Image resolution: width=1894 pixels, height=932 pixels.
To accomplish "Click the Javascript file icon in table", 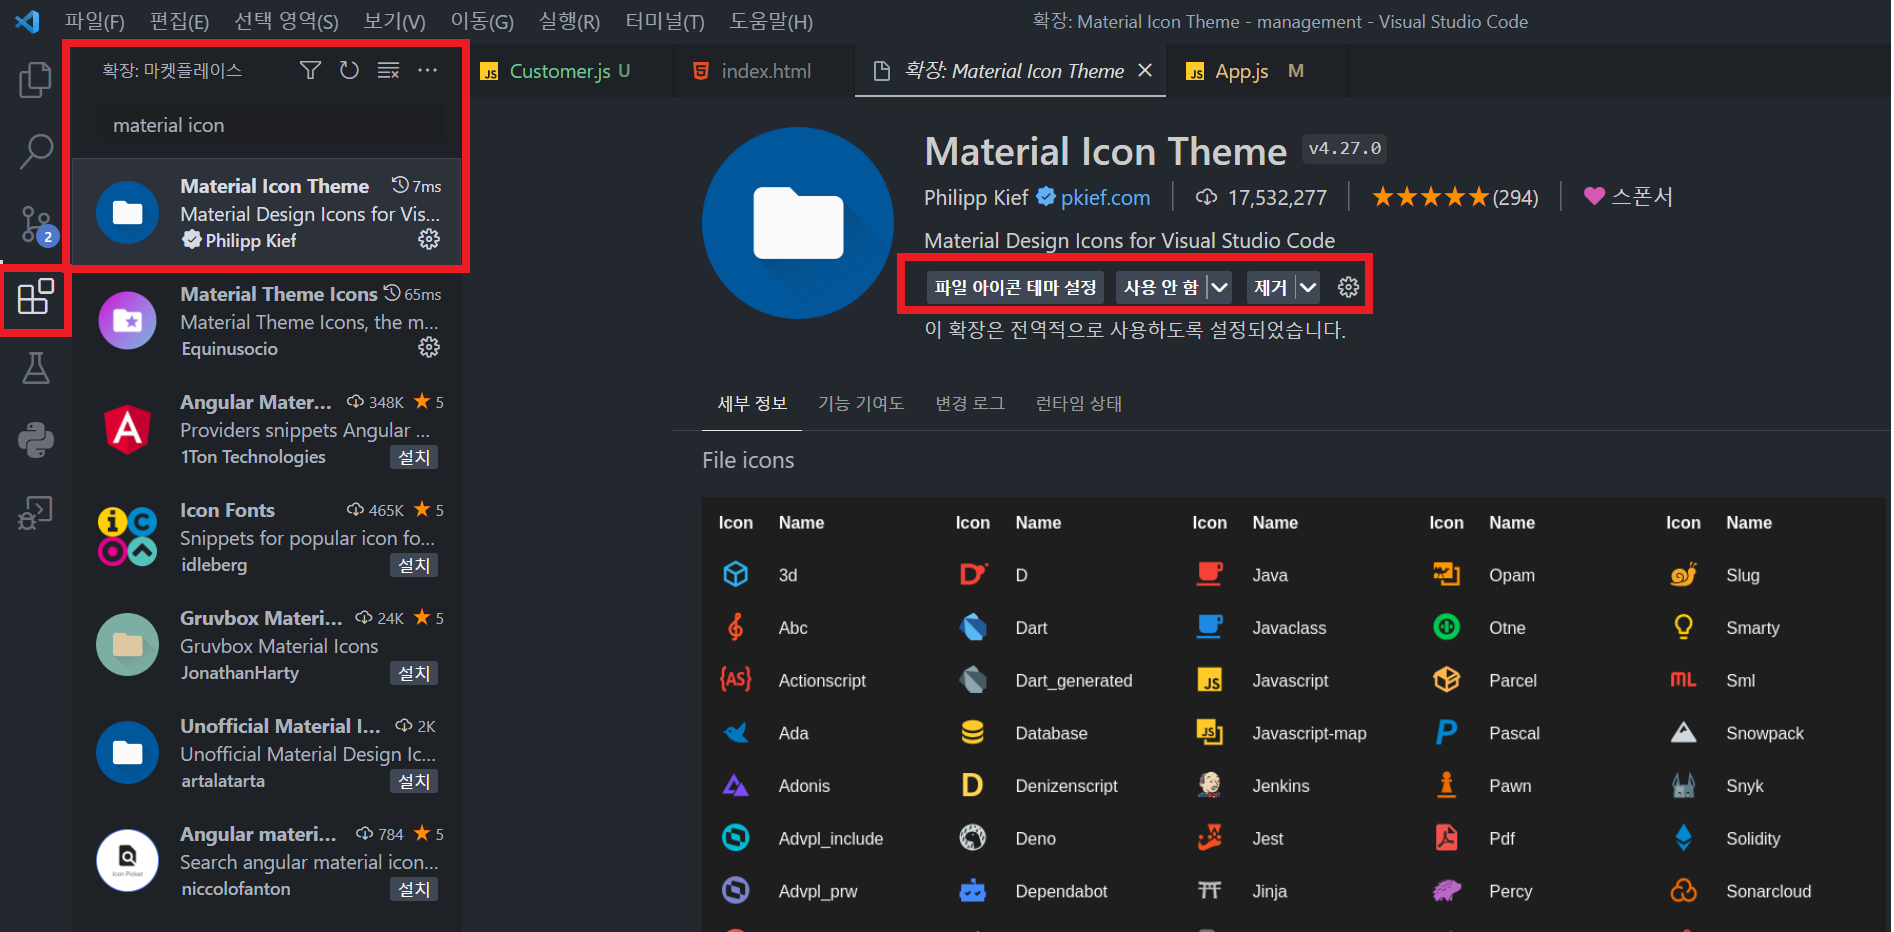I will coord(1210,680).
